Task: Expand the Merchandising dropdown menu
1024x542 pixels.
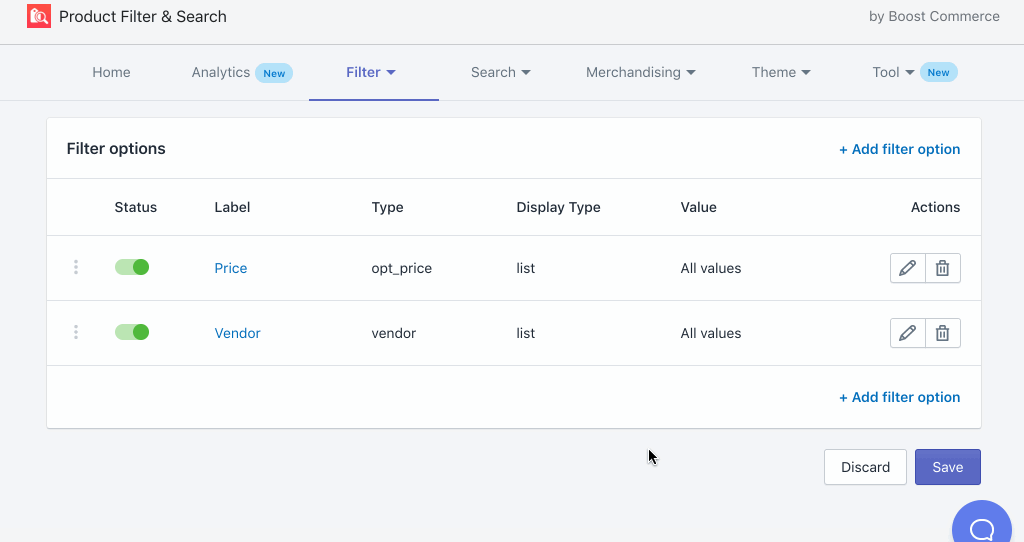Action: pos(640,72)
